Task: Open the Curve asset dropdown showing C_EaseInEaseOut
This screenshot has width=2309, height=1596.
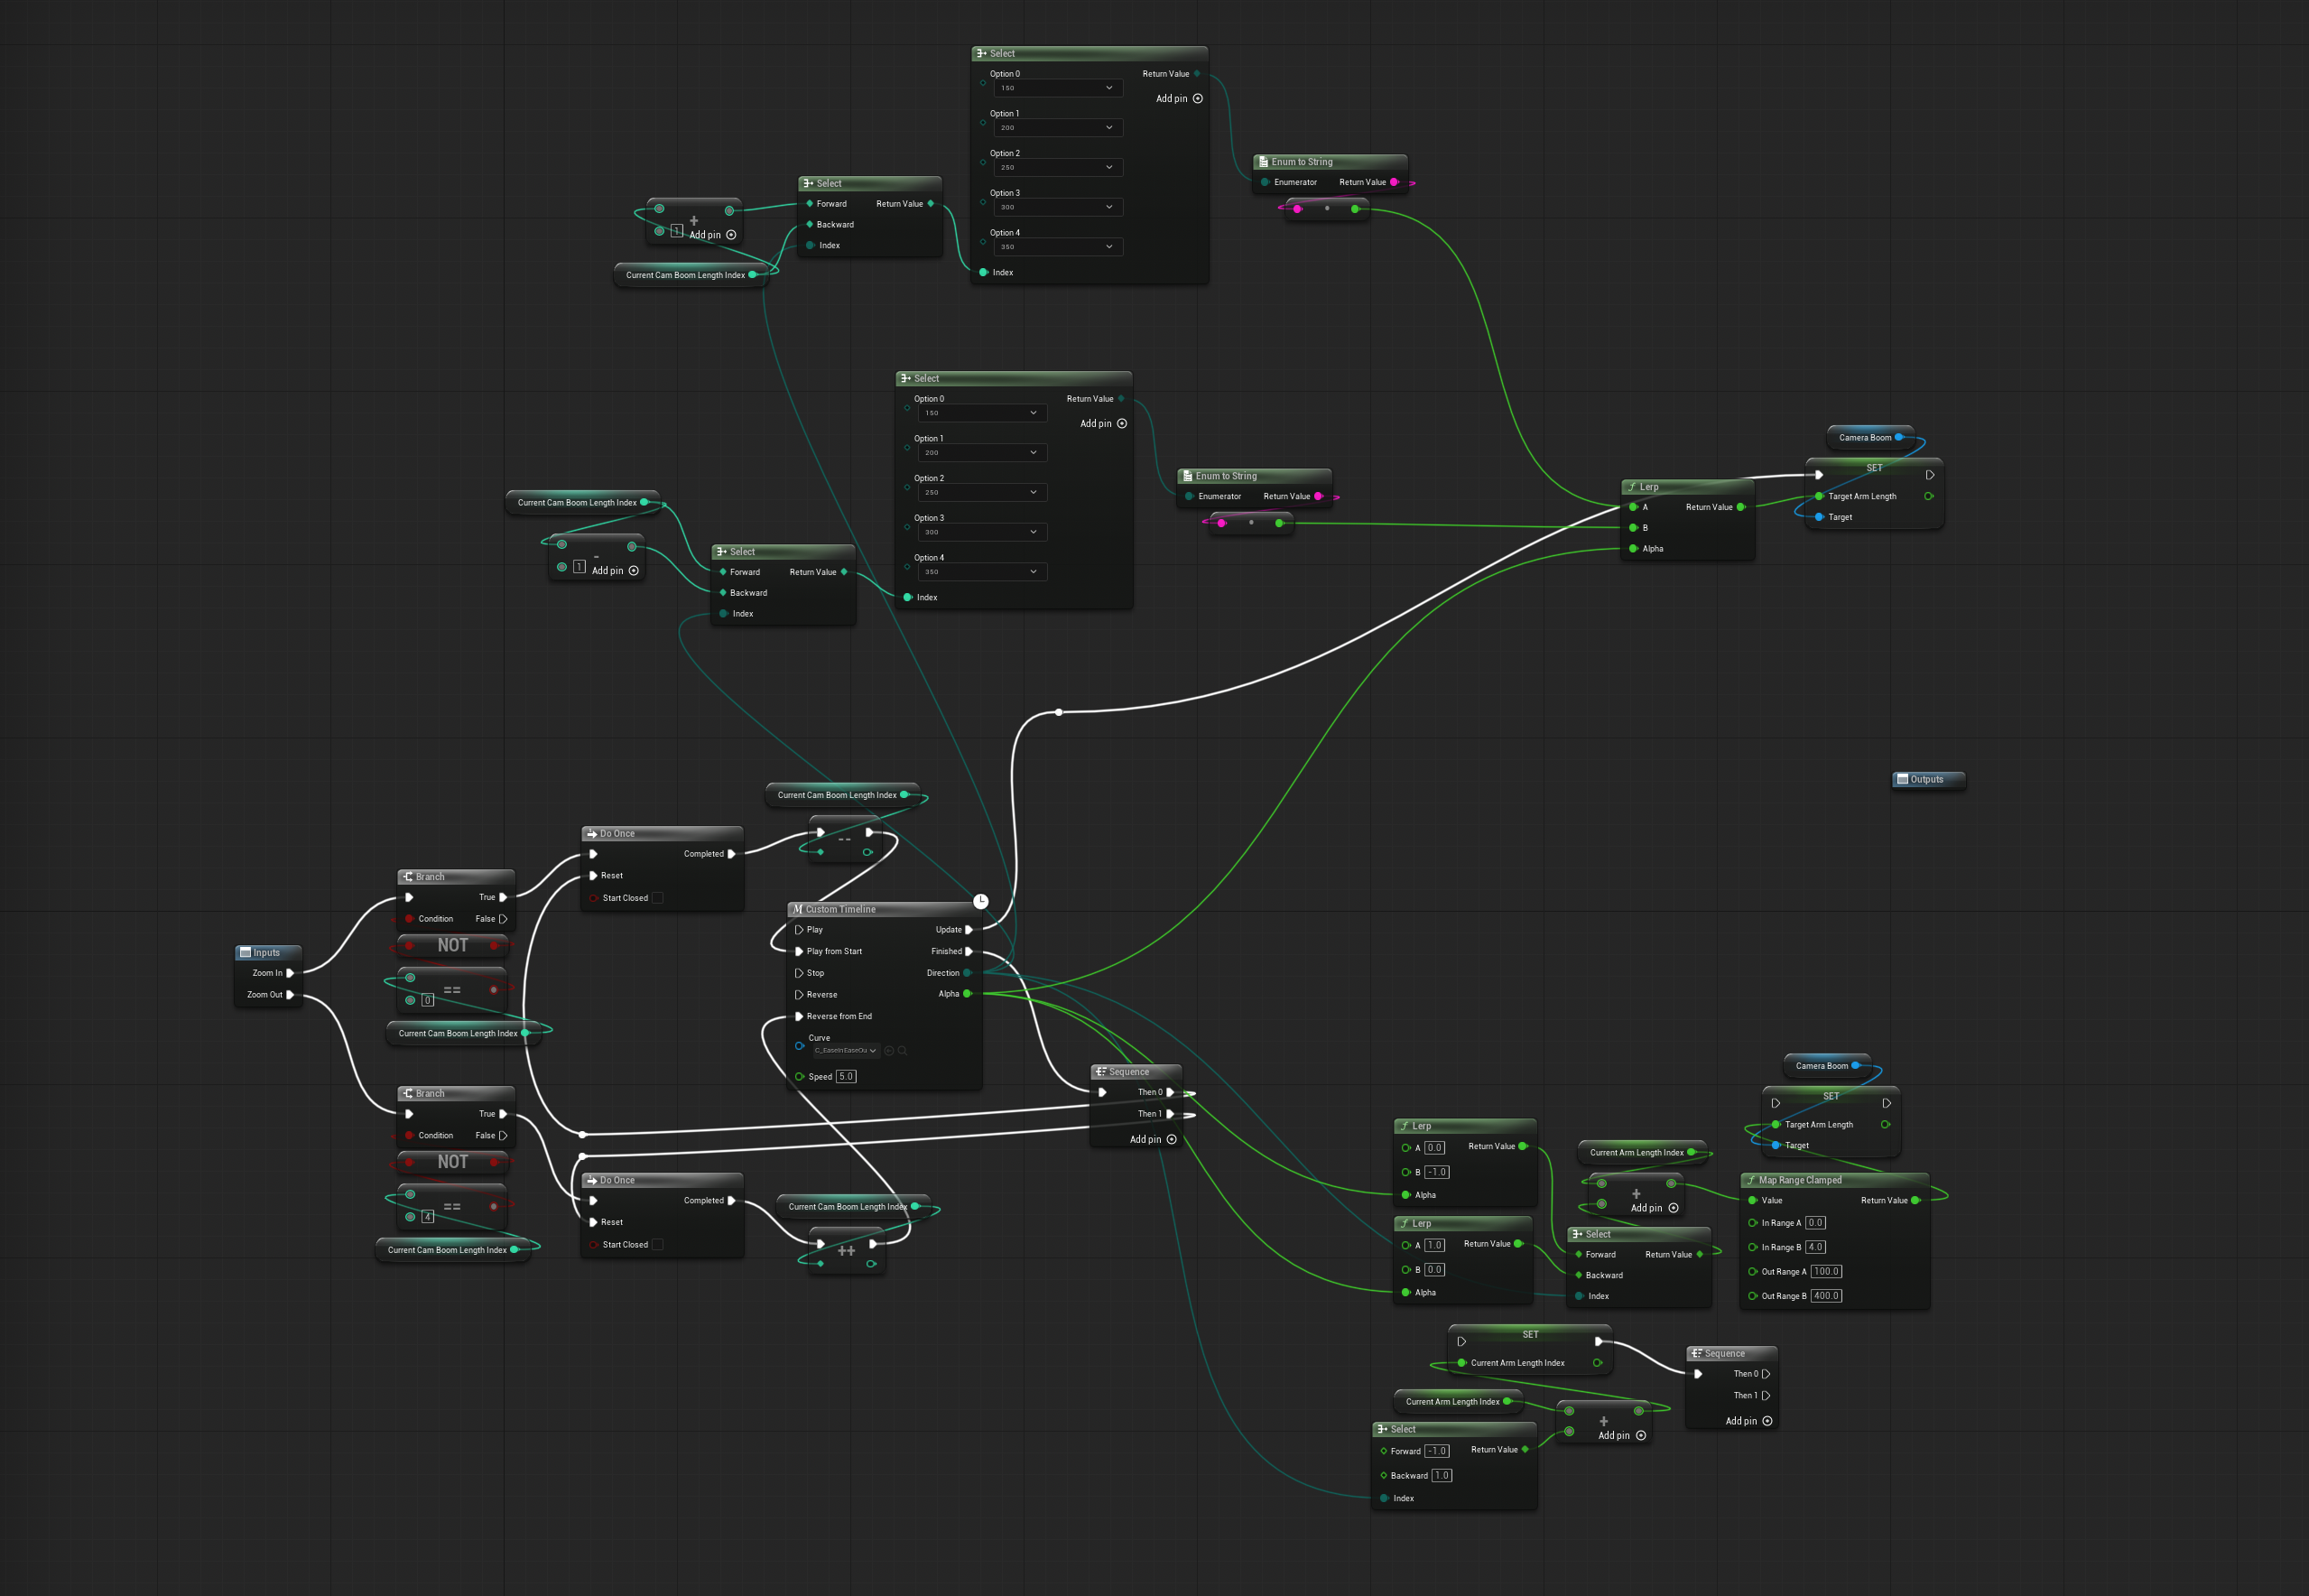Action: (x=845, y=1050)
